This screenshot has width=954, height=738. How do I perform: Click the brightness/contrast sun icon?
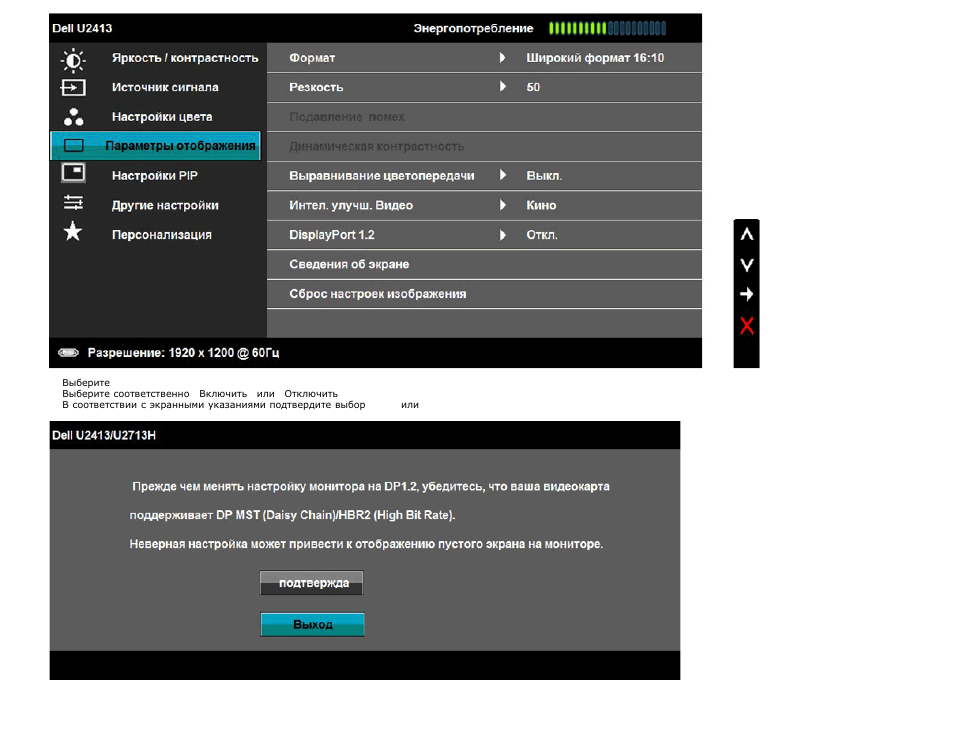(x=73, y=59)
